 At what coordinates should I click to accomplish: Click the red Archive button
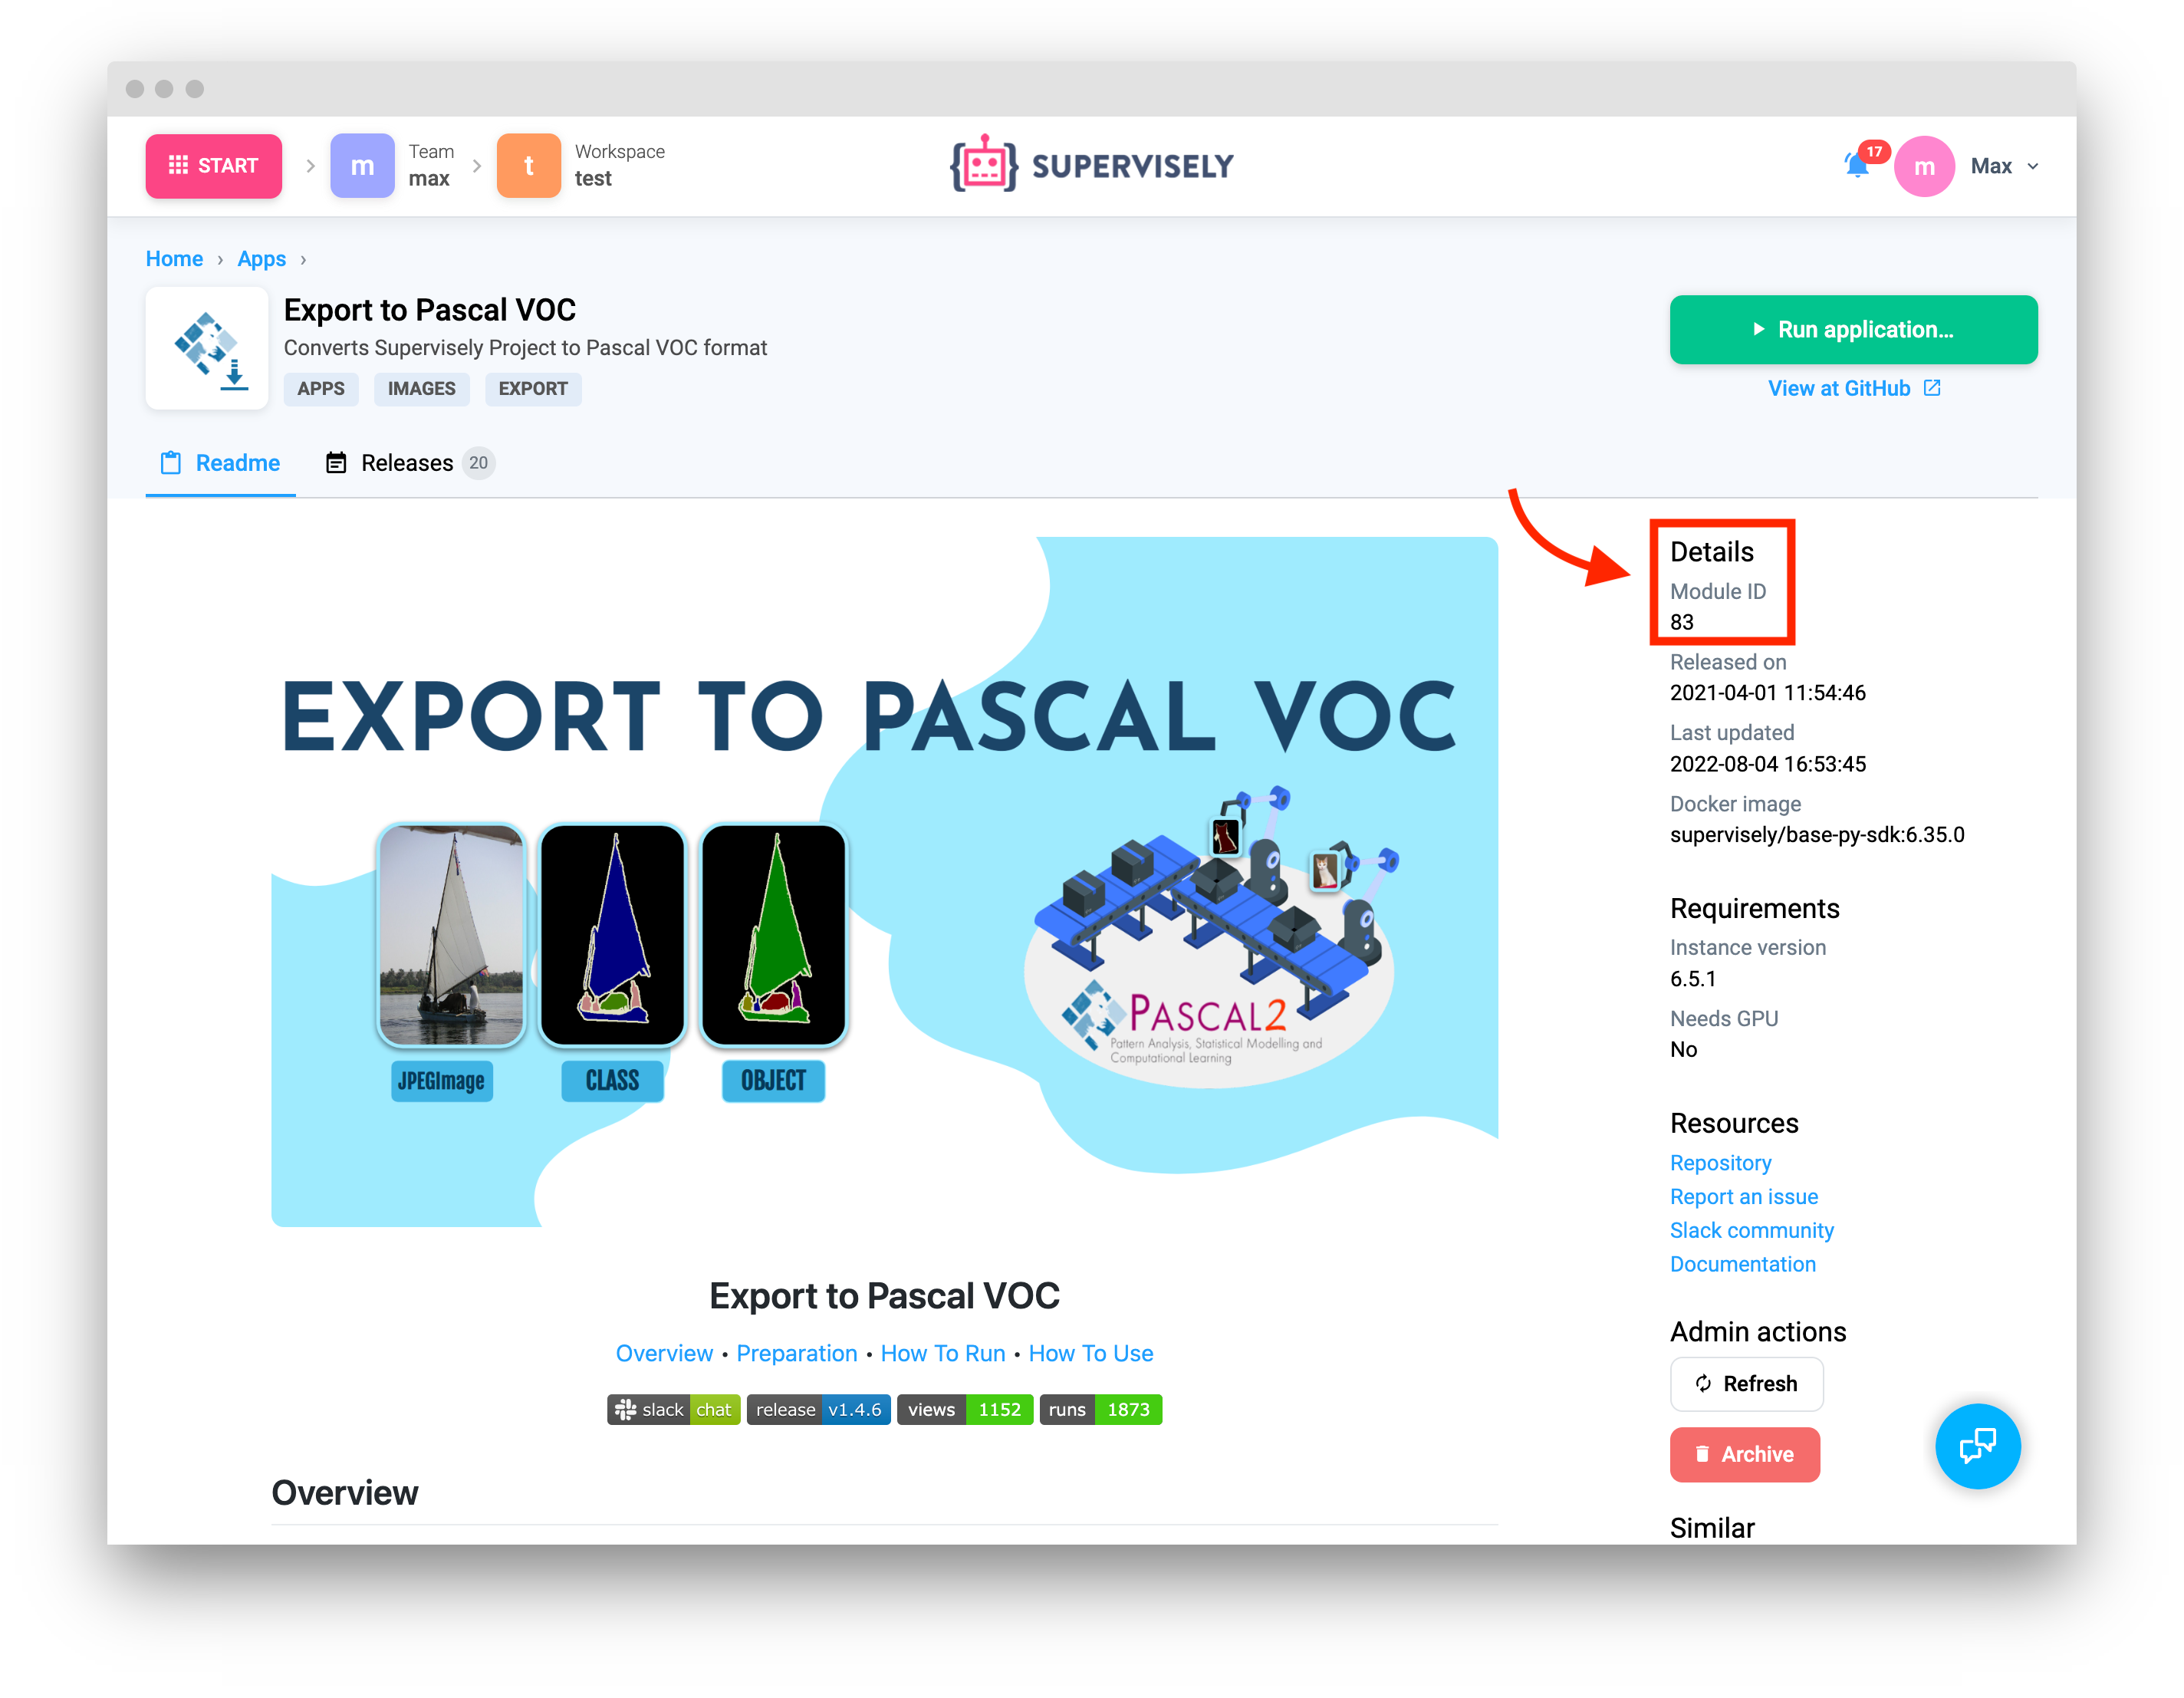click(x=1744, y=1454)
